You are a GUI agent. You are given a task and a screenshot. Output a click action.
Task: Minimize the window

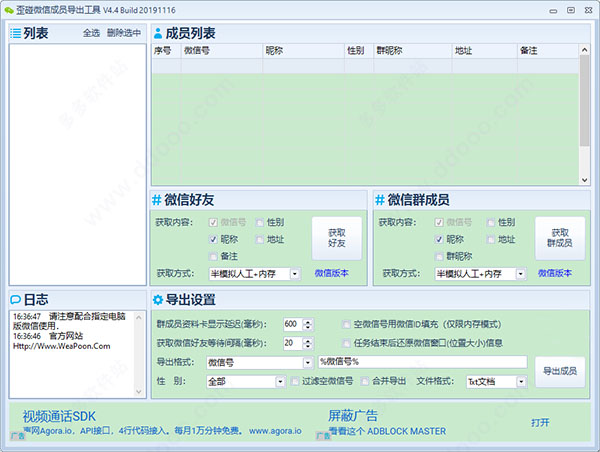[553, 11]
